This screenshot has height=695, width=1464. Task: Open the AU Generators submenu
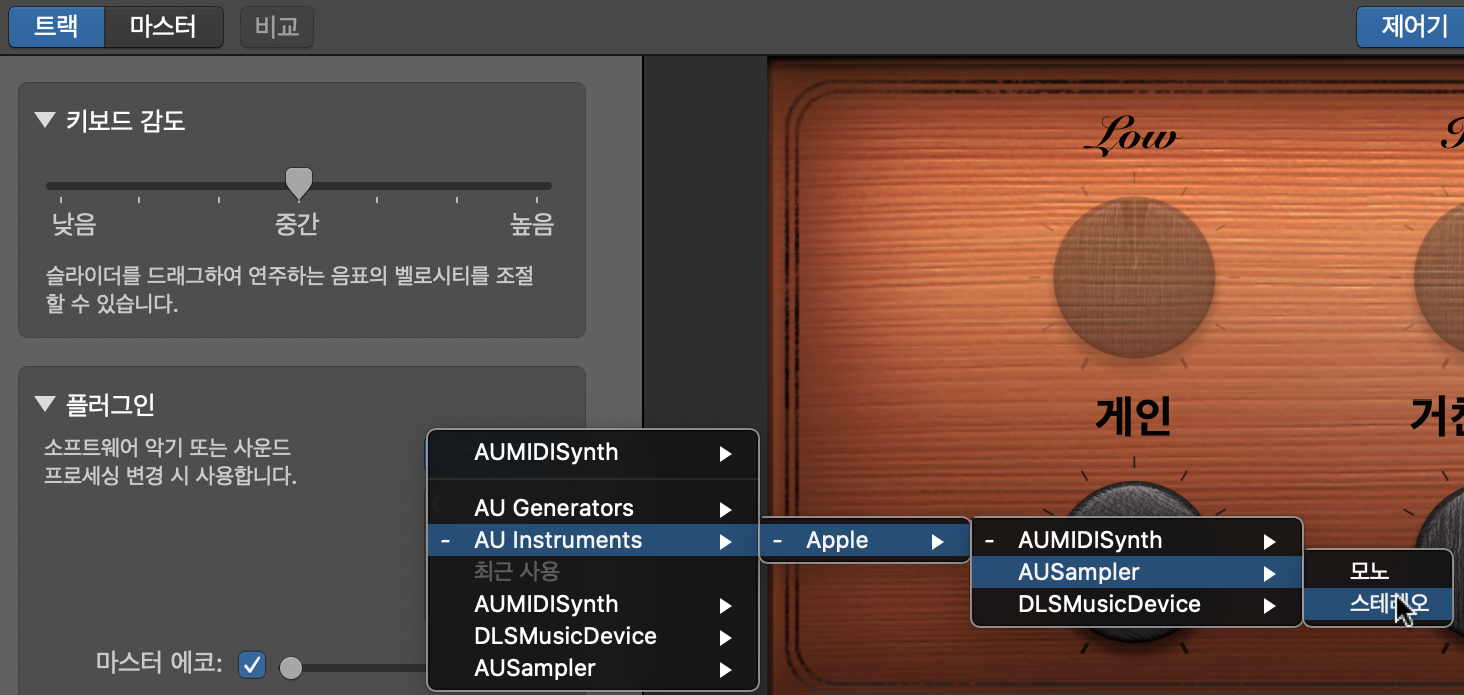click(593, 508)
